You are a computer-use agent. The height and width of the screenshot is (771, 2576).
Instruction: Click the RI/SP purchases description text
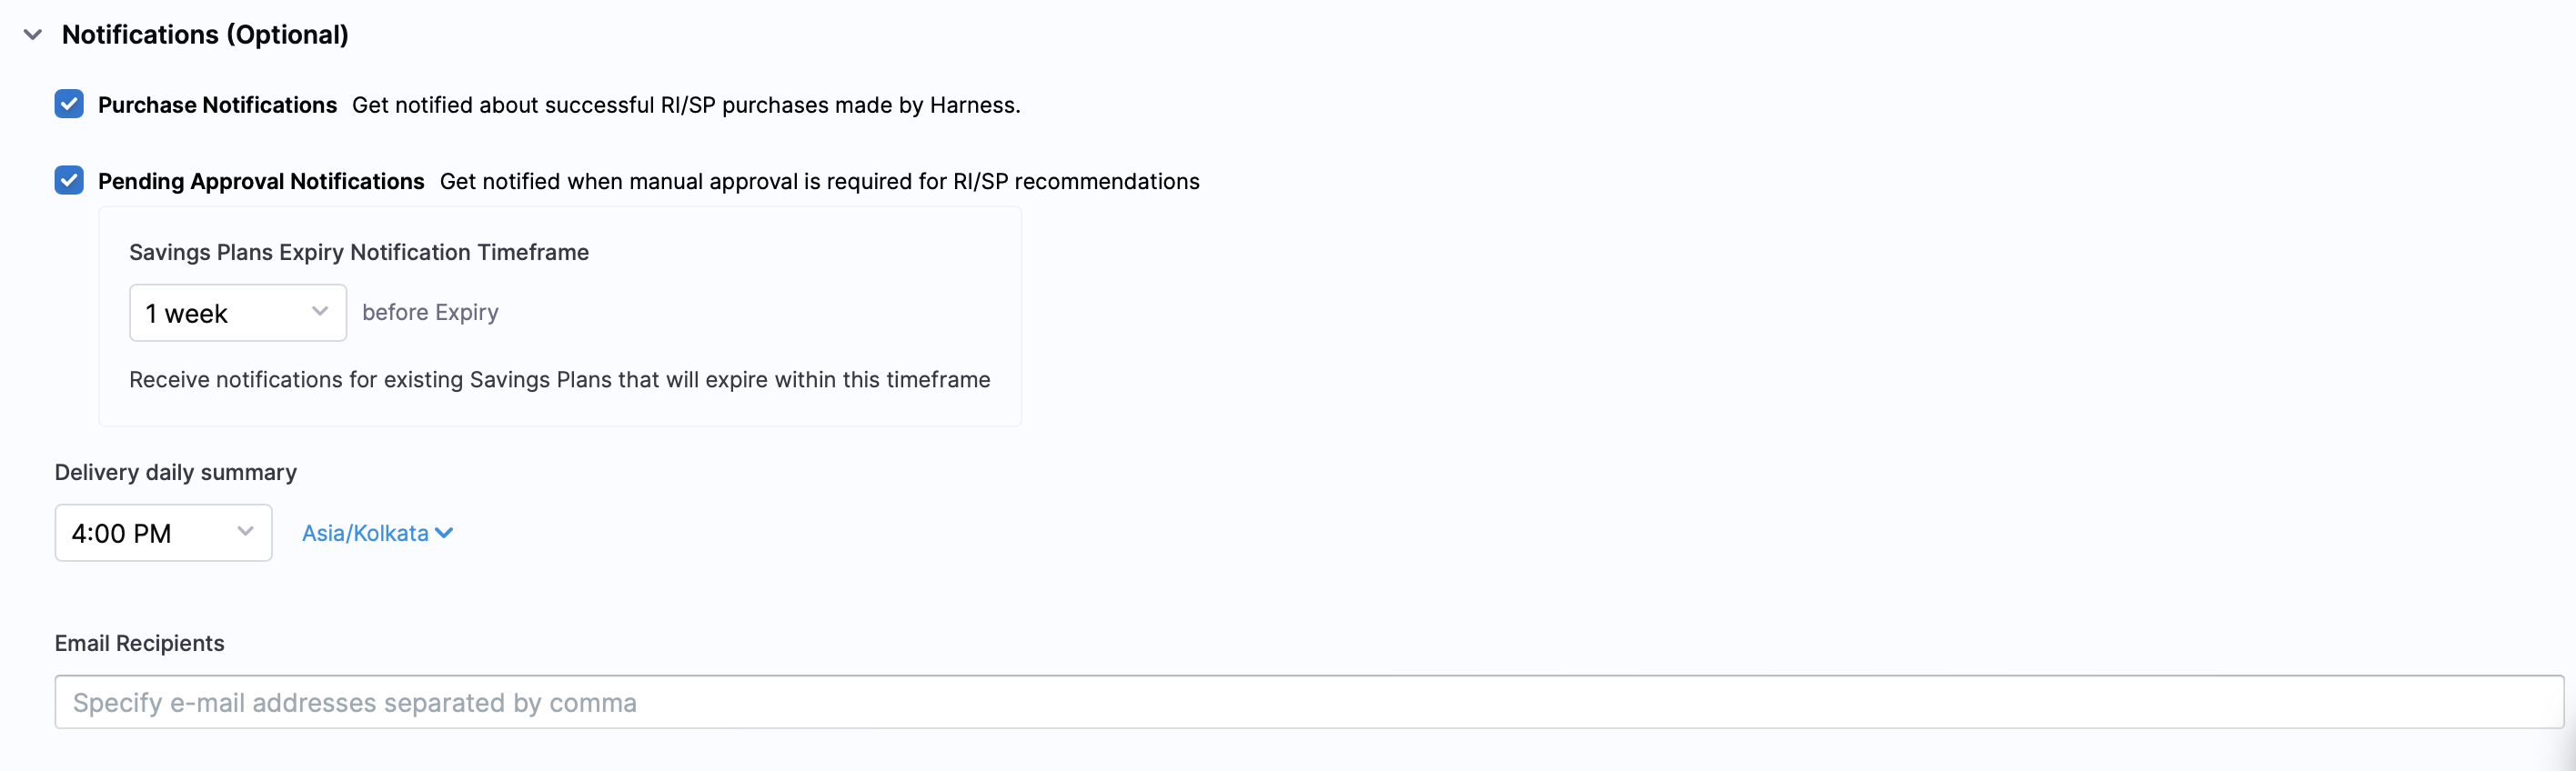point(686,105)
